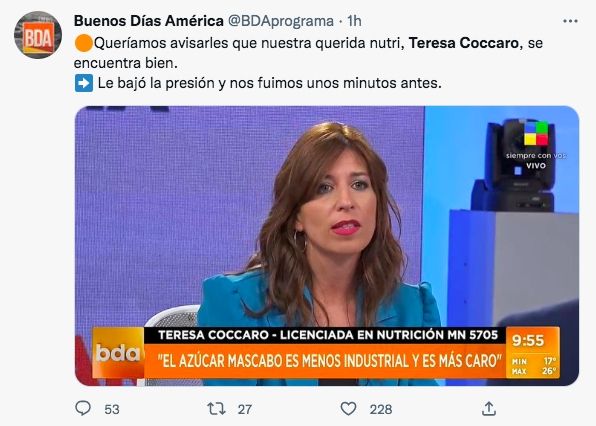Open the three-dot more options menu
This screenshot has width=596, height=426.
pyautogui.click(x=570, y=21)
